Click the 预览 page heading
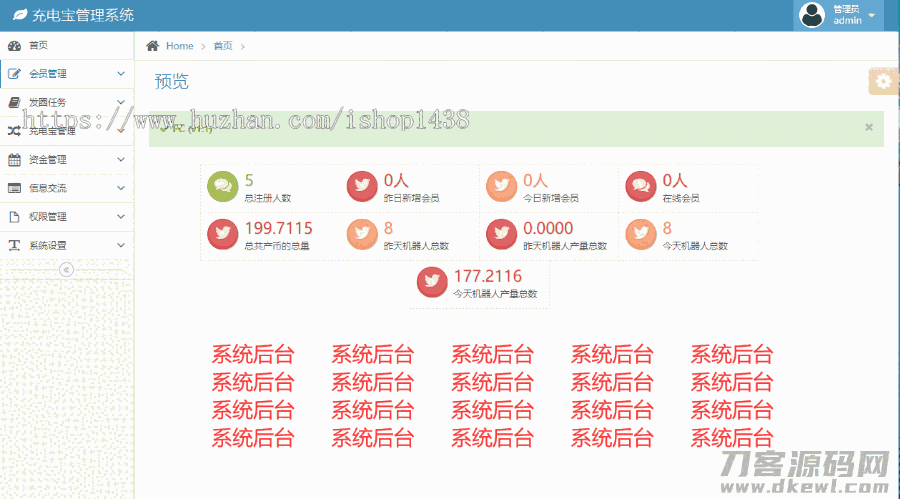 (x=171, y=82)
